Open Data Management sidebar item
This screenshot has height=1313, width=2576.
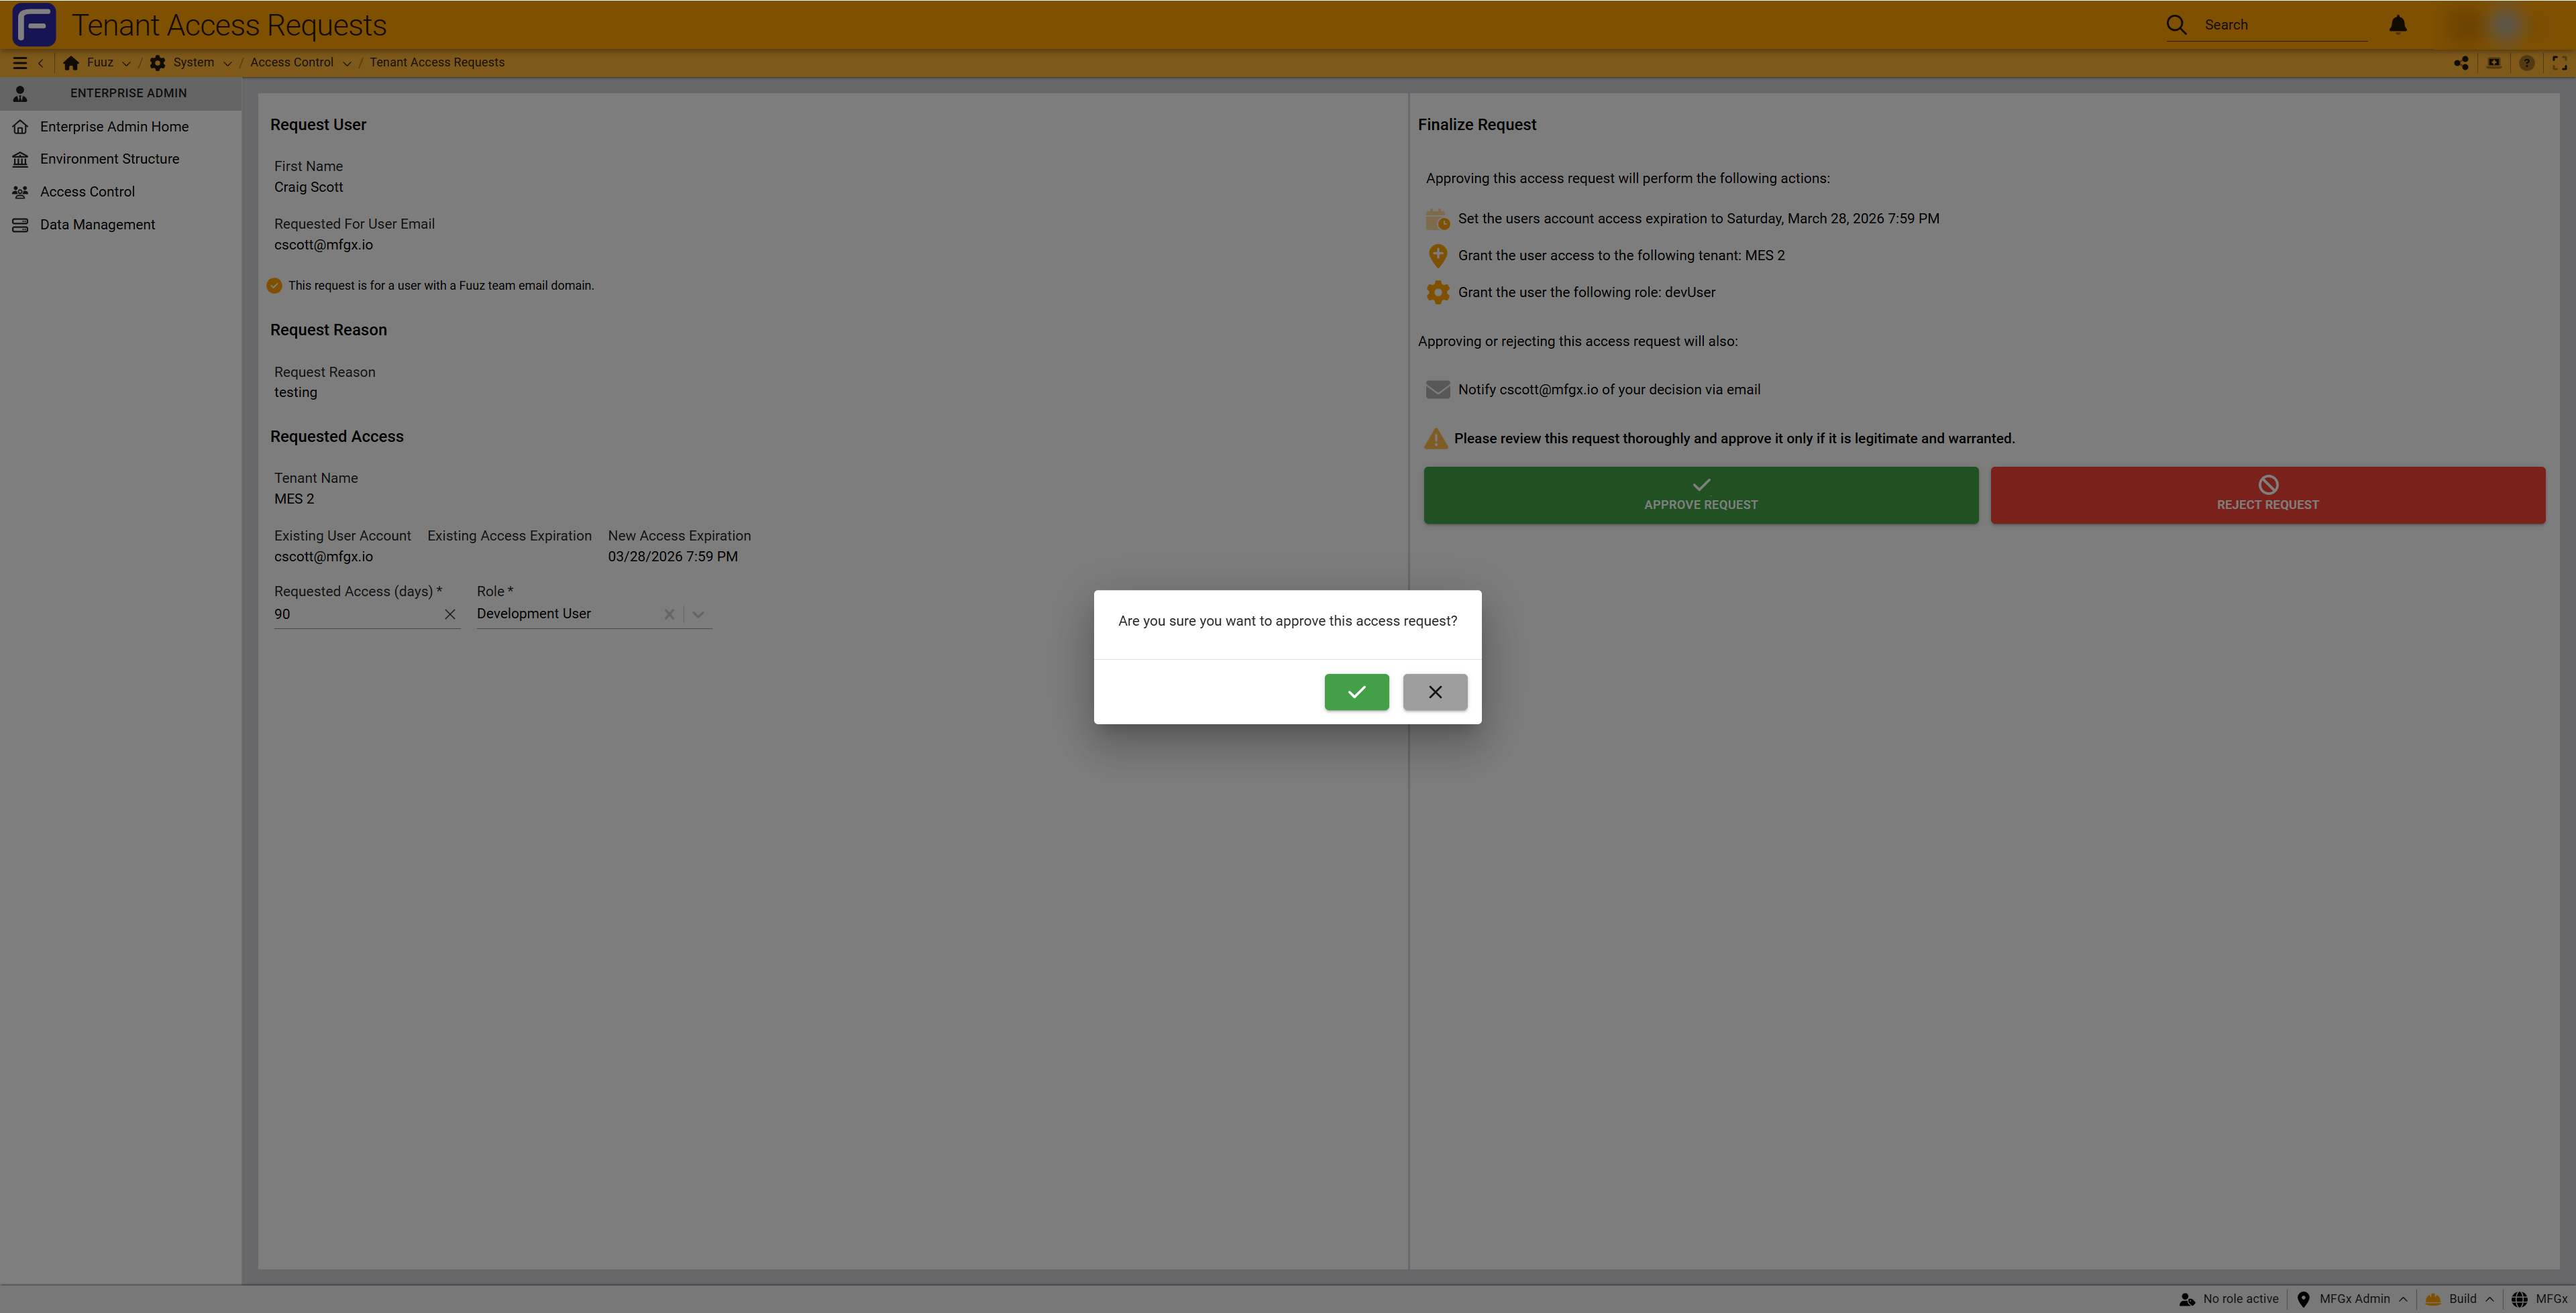click(120, 224)
